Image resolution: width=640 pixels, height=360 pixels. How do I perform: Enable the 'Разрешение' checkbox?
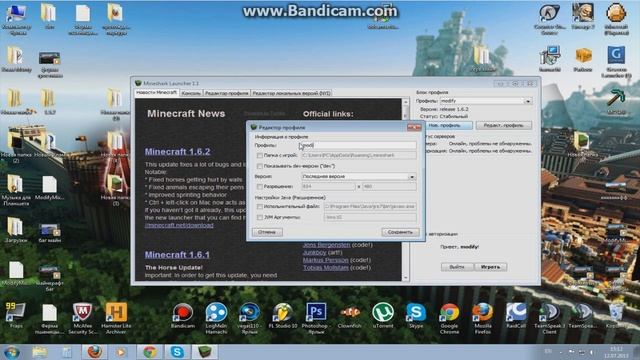click(x=260, y=187)
